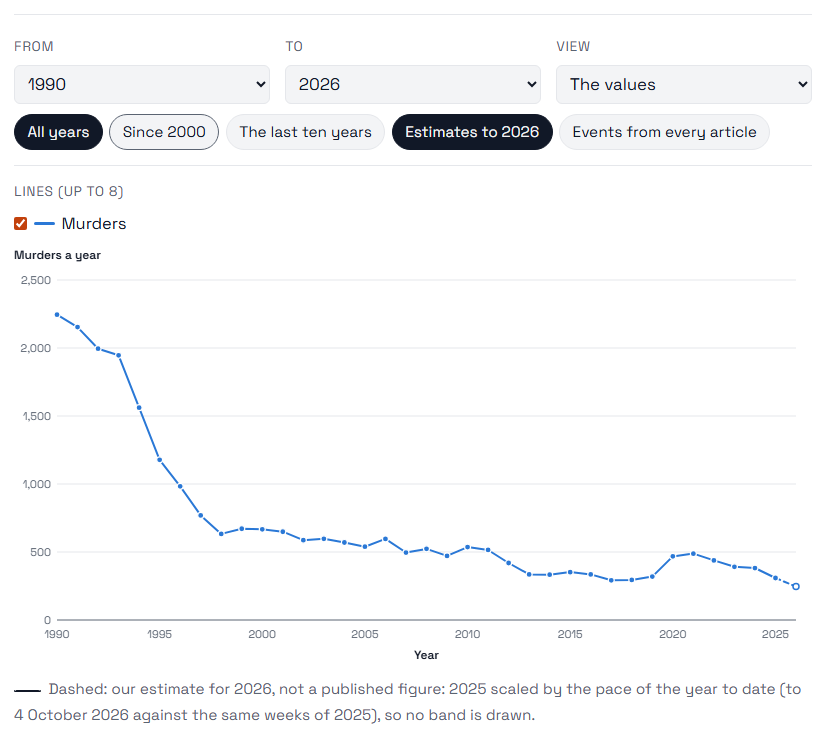Select the All years preset
This screenshot has width=826, height=742.
[x=58, y=132]
